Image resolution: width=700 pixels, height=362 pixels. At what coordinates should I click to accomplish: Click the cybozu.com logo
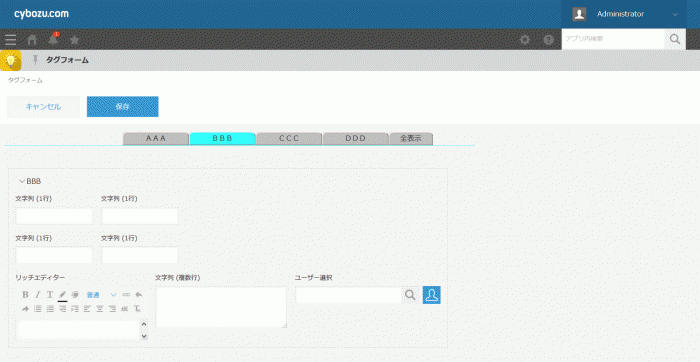coord(41,14)
